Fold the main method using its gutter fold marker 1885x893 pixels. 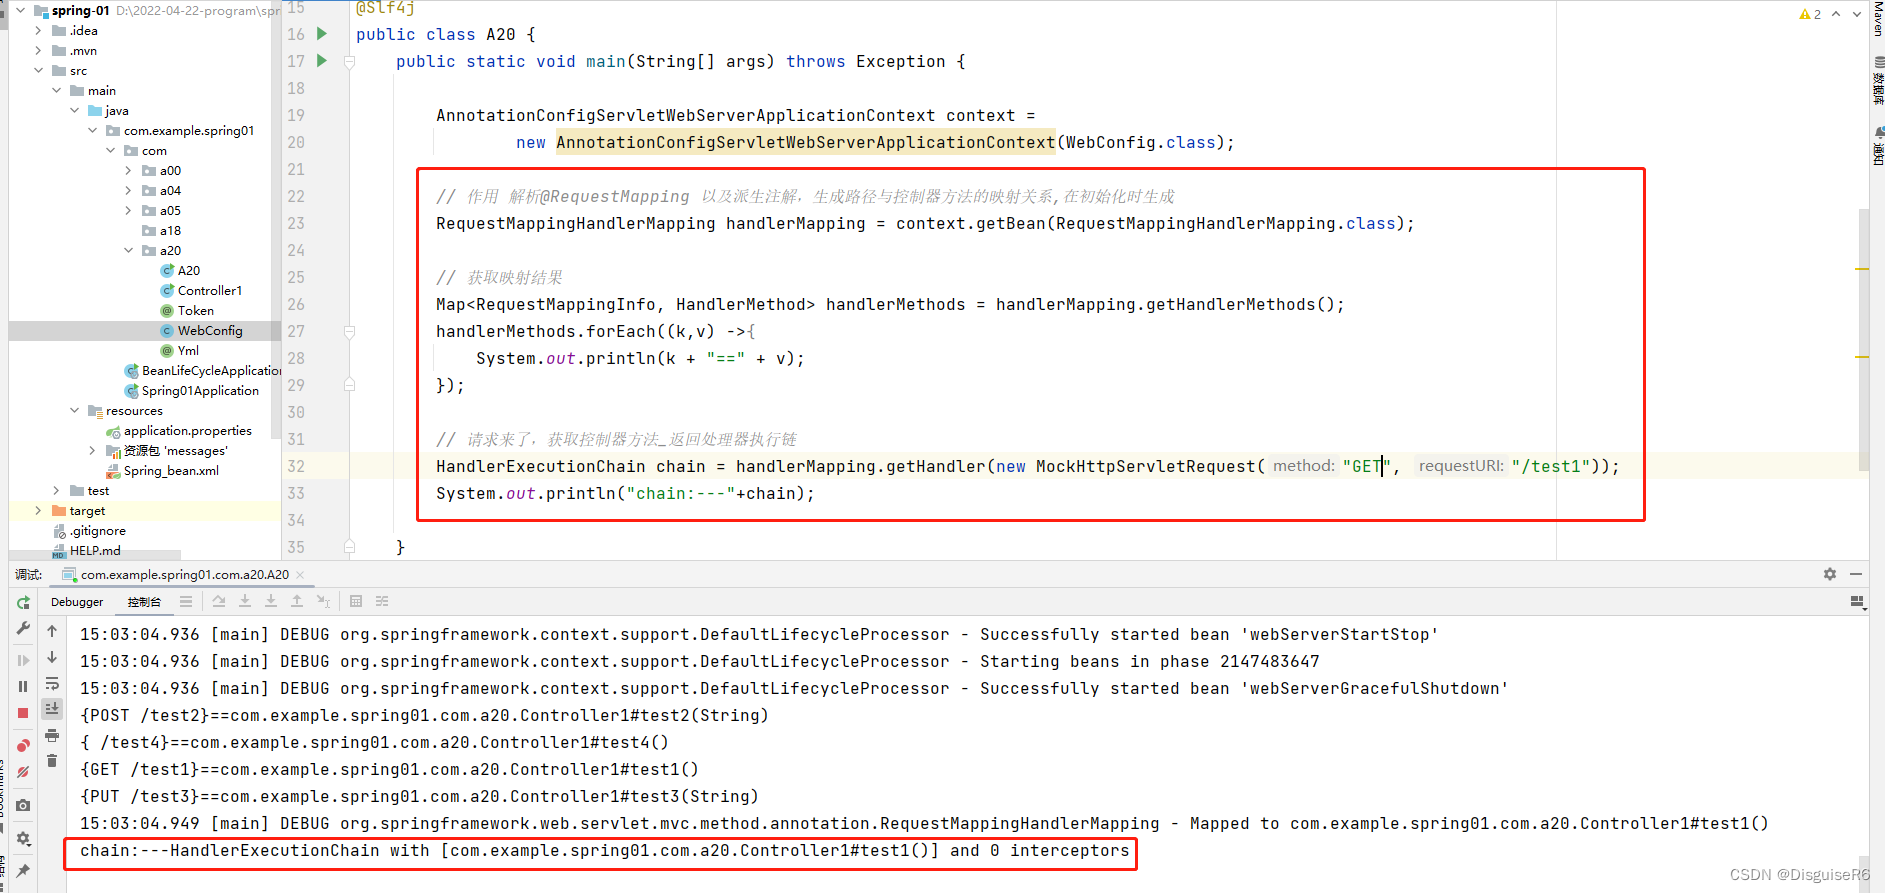coord(349,61)
